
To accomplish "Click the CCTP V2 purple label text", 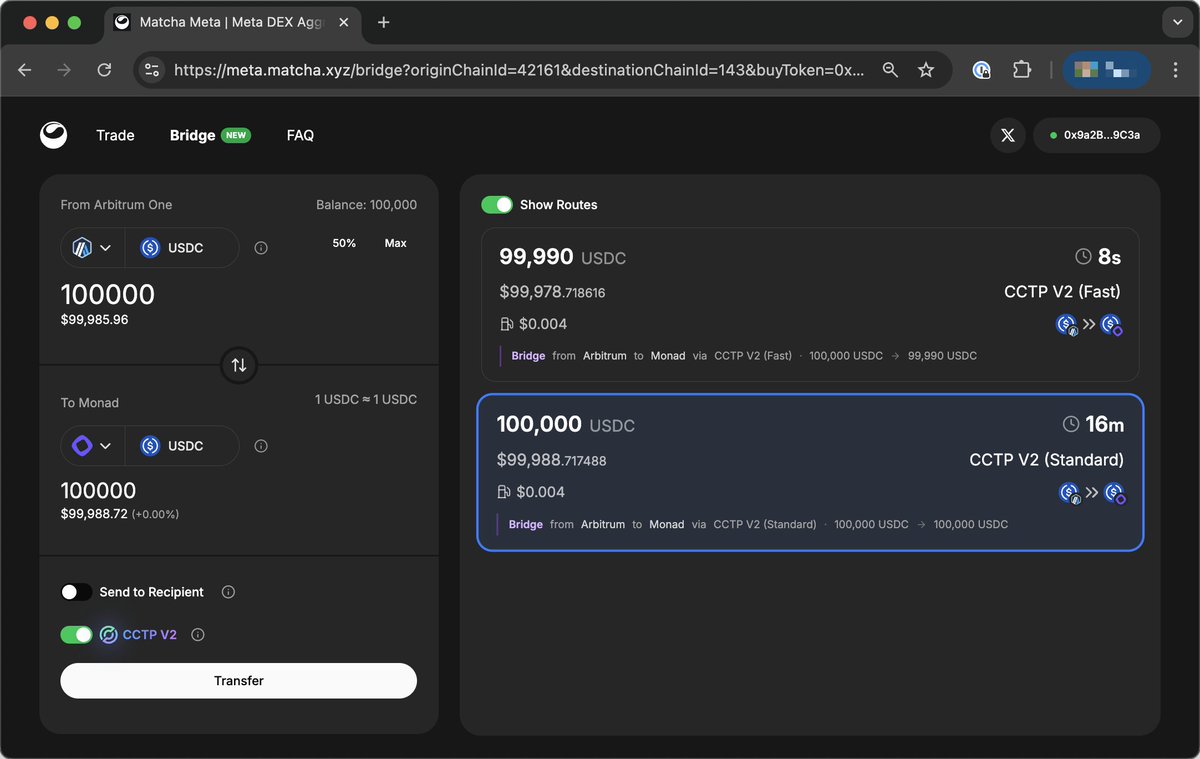I will tap(150, 634).
